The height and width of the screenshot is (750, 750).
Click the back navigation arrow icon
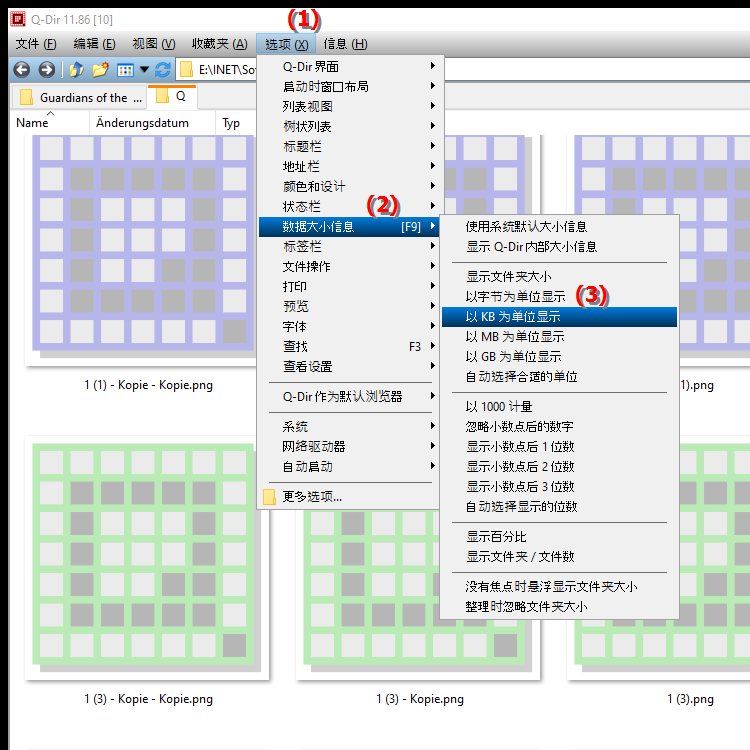[x=22, y=70]
